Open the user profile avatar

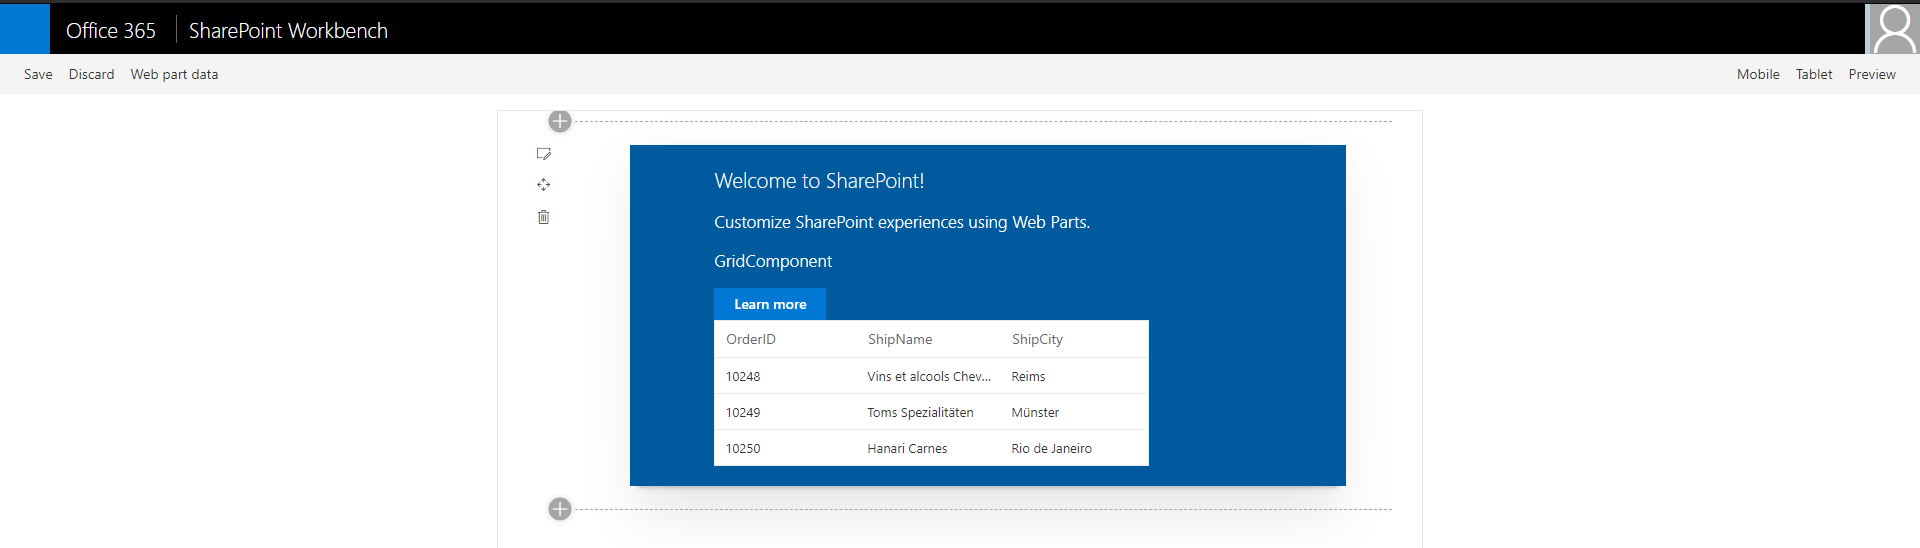(1893, 29)
